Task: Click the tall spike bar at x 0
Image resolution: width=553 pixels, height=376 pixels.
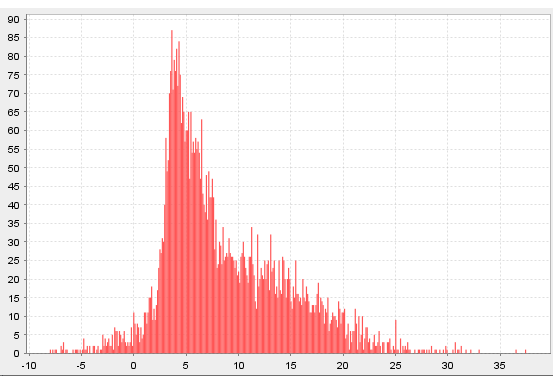Action: point(134,333)
